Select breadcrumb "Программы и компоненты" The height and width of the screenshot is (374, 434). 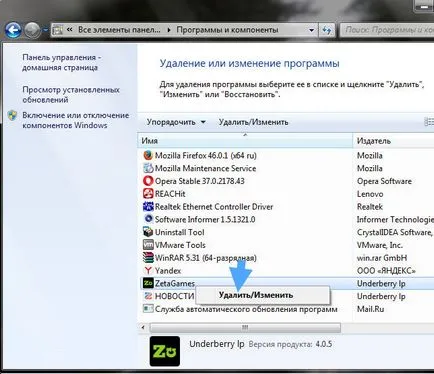point(227,30)
